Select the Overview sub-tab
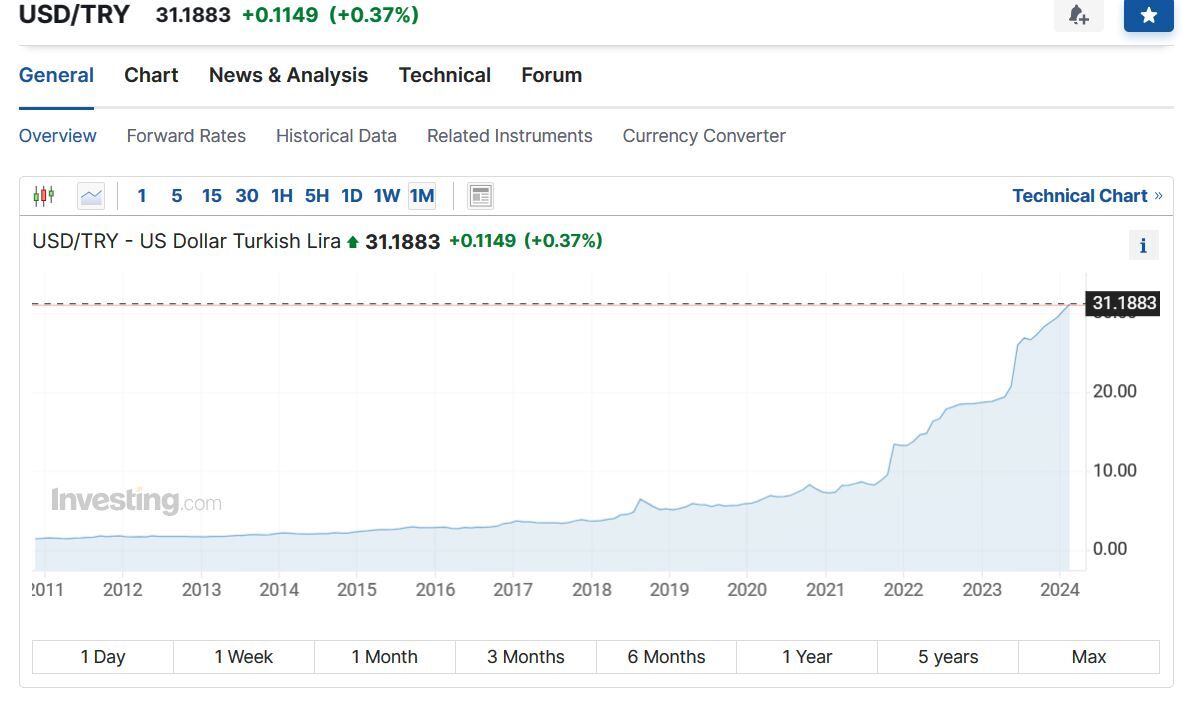Viewport: 1183px width, 716px height. click(x=57, y=136)
